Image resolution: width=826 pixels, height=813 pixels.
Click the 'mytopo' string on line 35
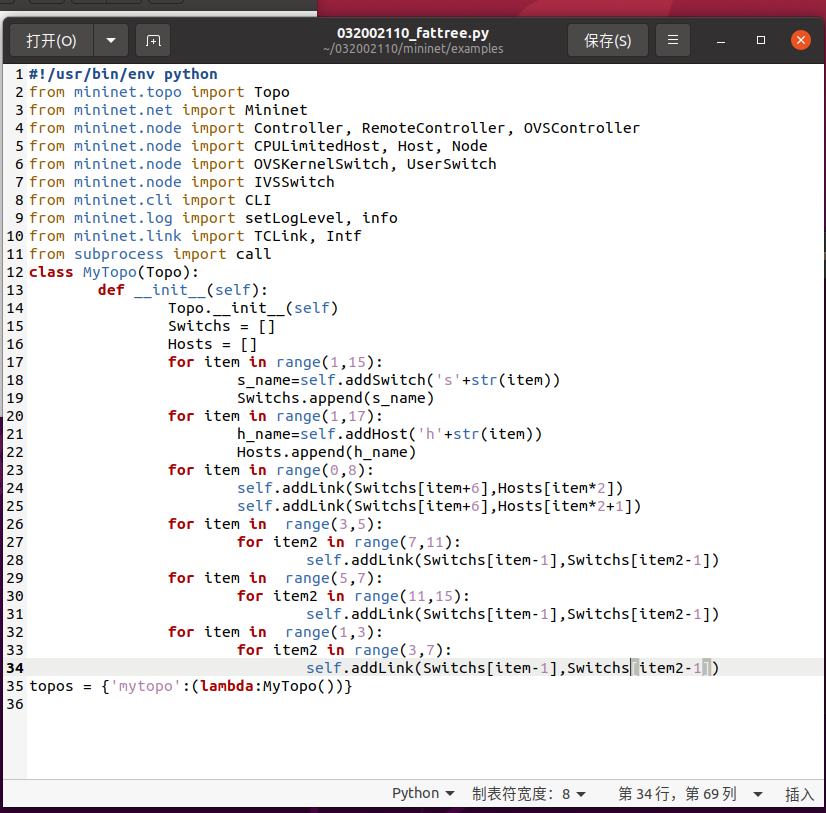click(x=146, y=686)
